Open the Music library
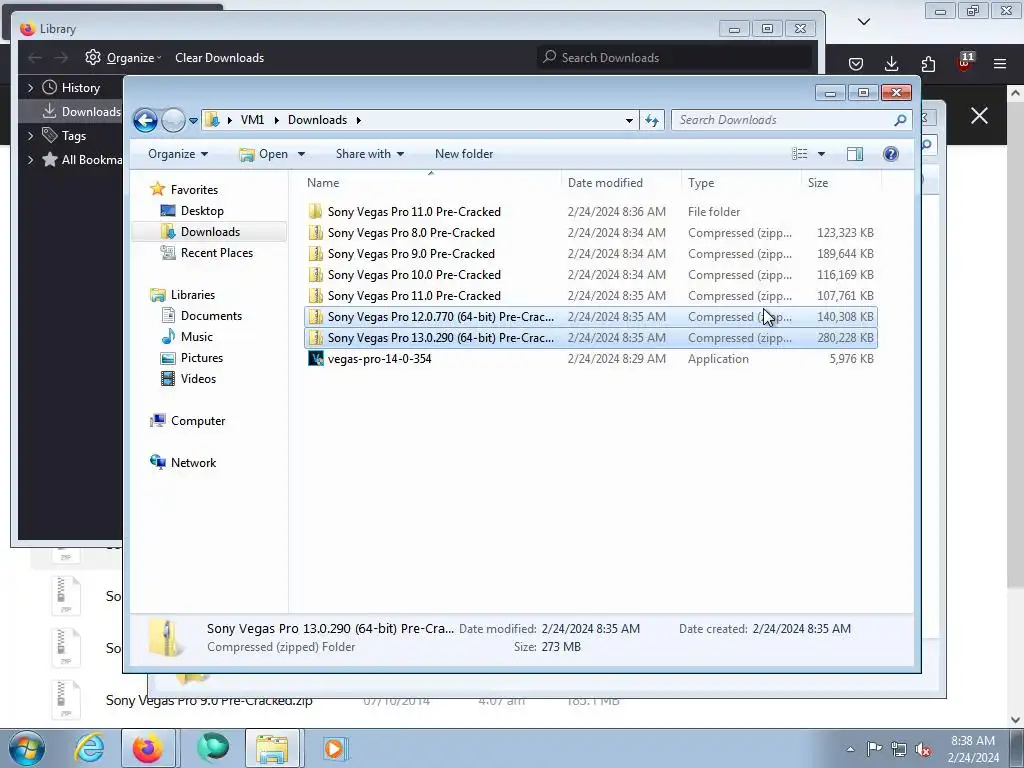 [196, 337]
